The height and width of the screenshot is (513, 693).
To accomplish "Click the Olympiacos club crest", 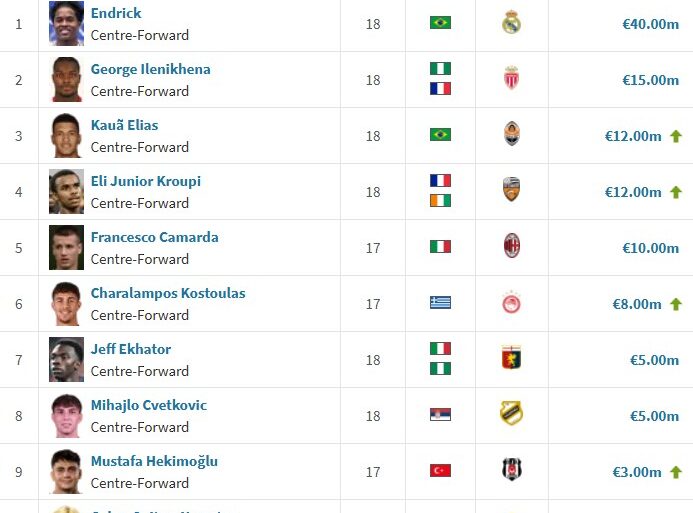I will [512, 303].
